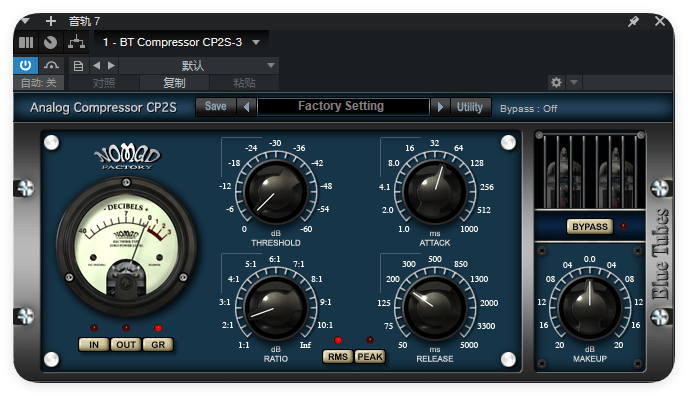Viewport: 688px width, 396px height.
Task: Click the 复制 copy button
Action: (x=174, y=82)
